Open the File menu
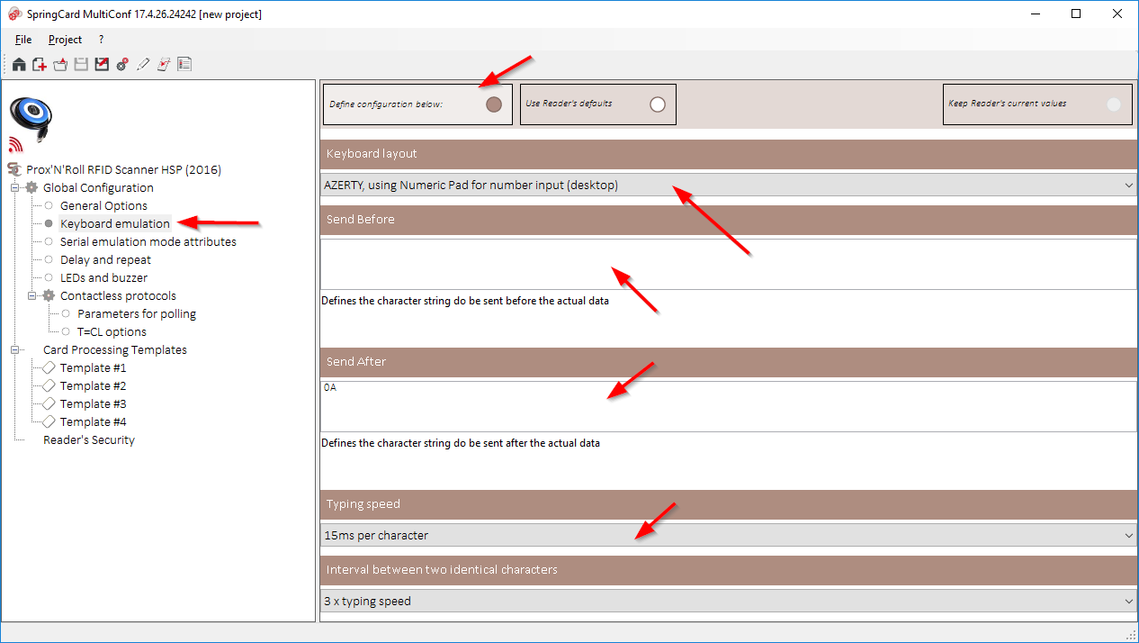 tap(23, 40)
